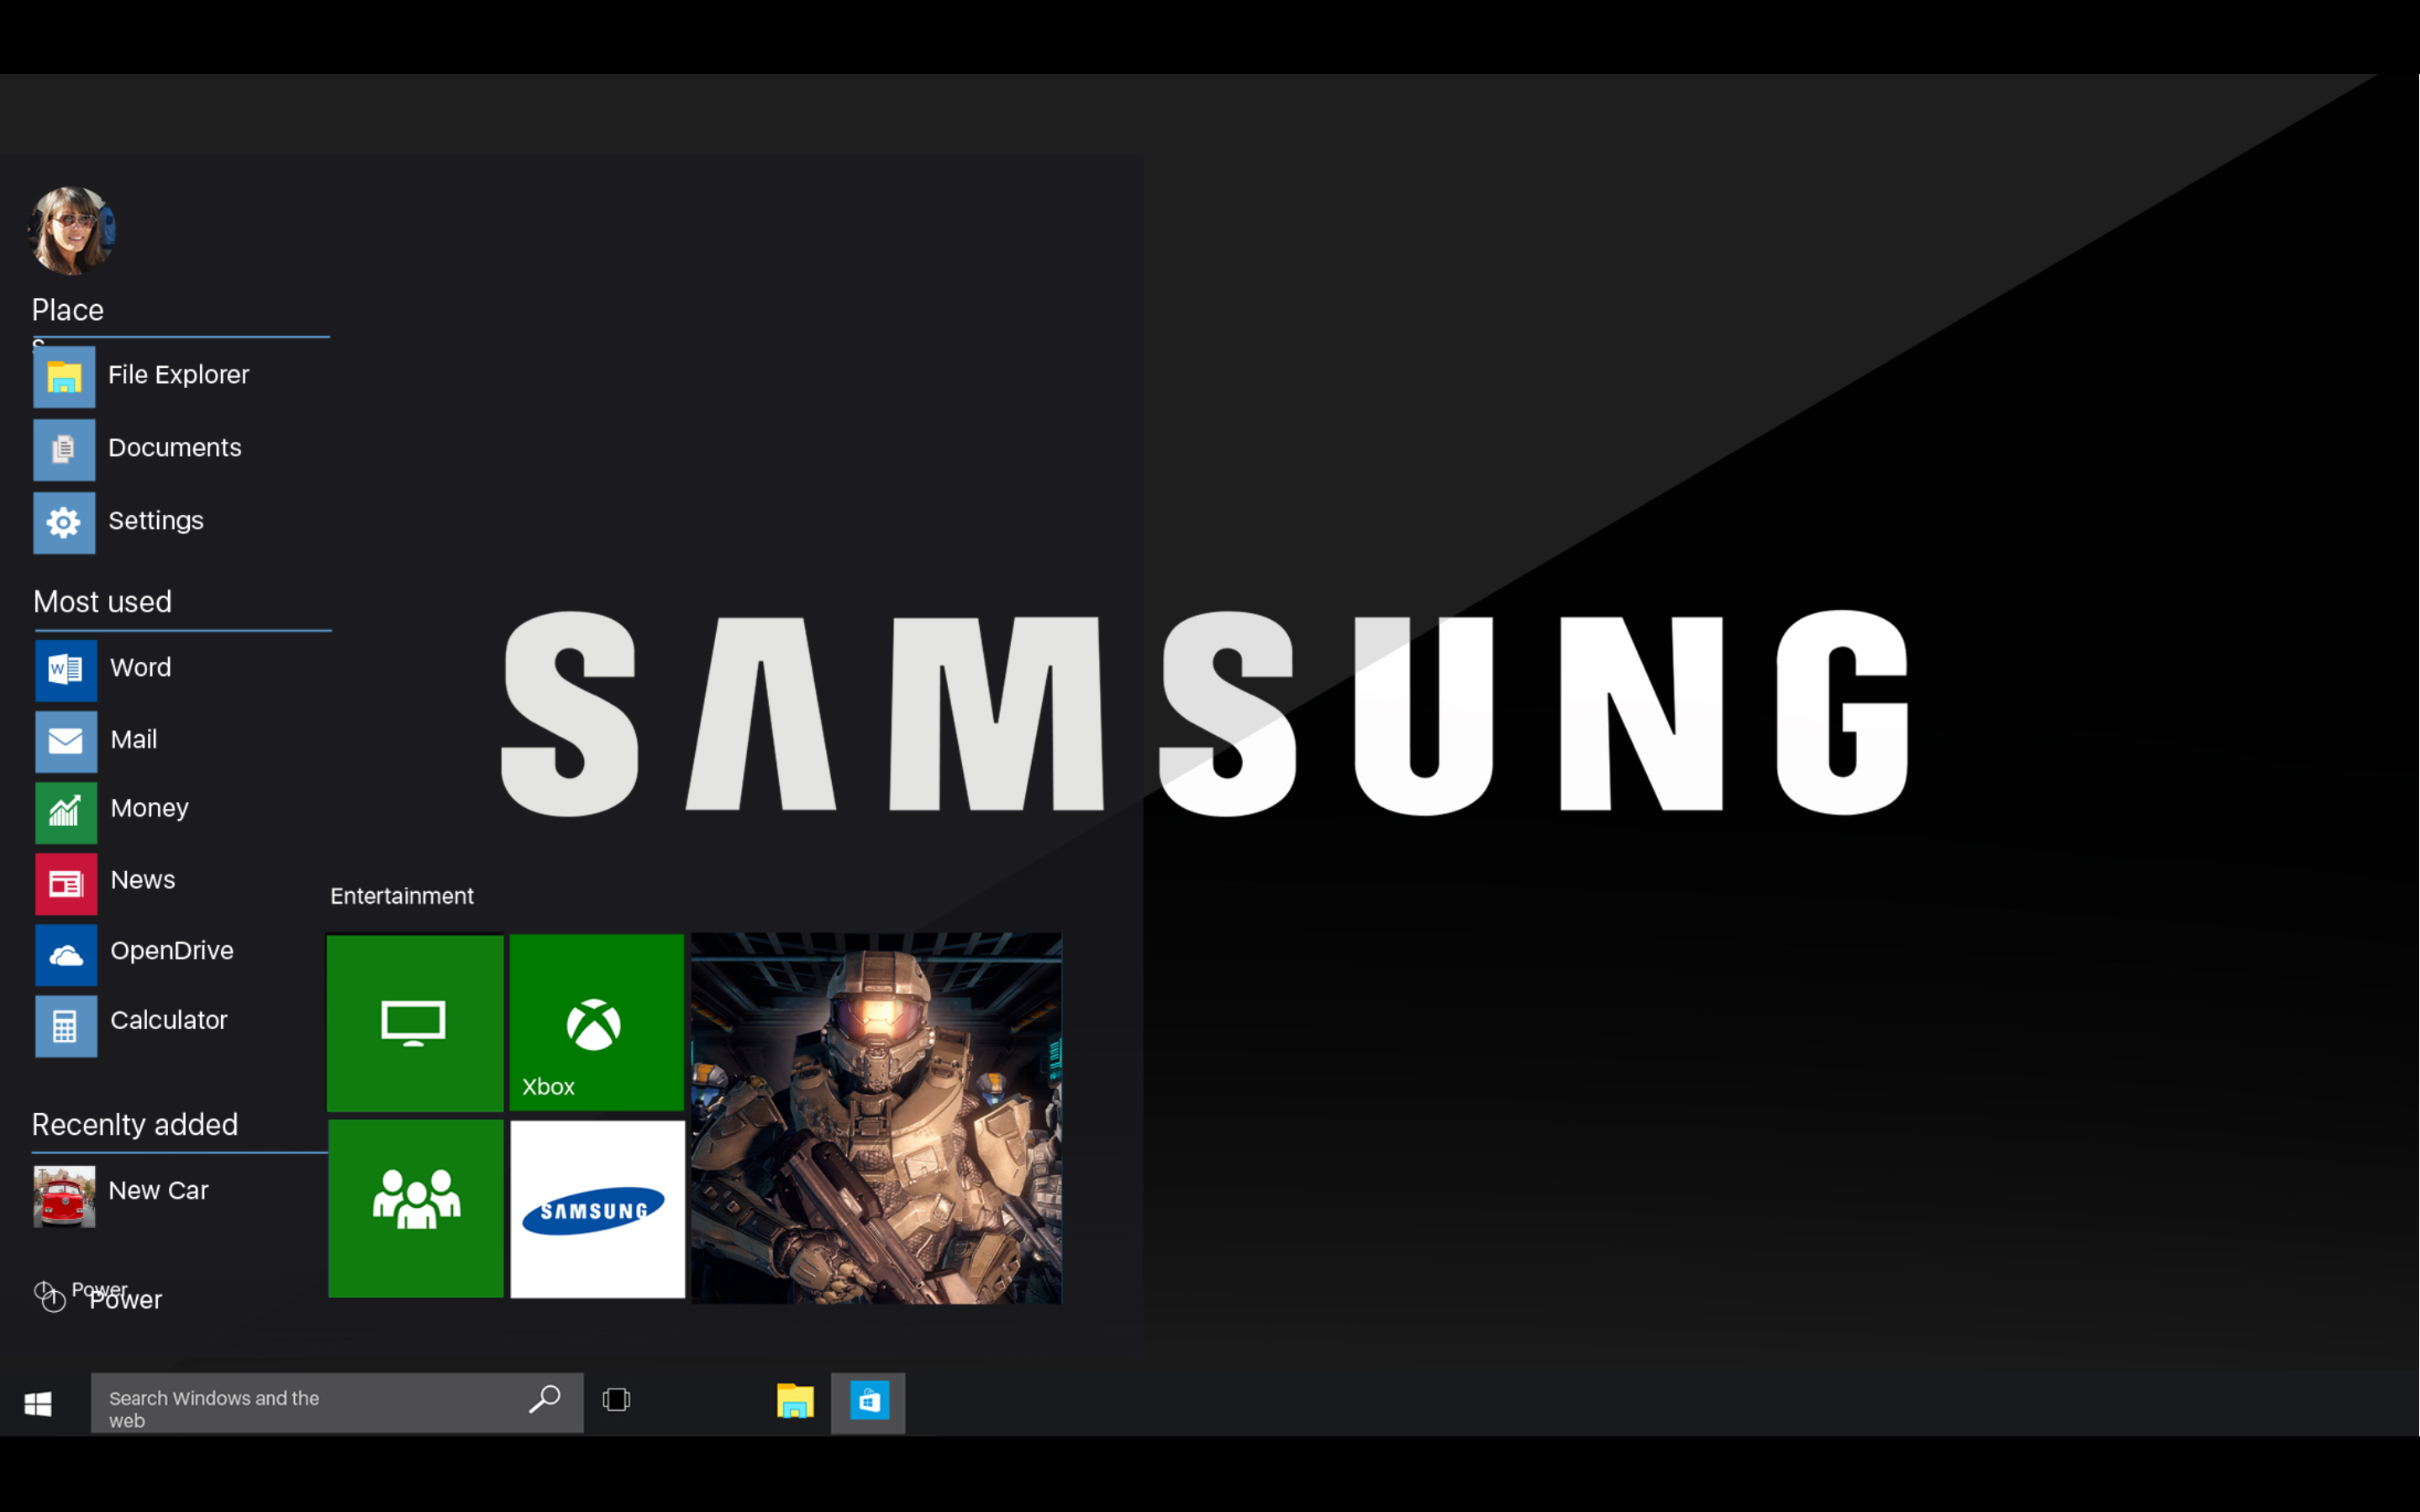Click the Entertainment group label
The height and width of the screenshot is (1512, 2420).
pyautogui.click(x=402, y=896)
